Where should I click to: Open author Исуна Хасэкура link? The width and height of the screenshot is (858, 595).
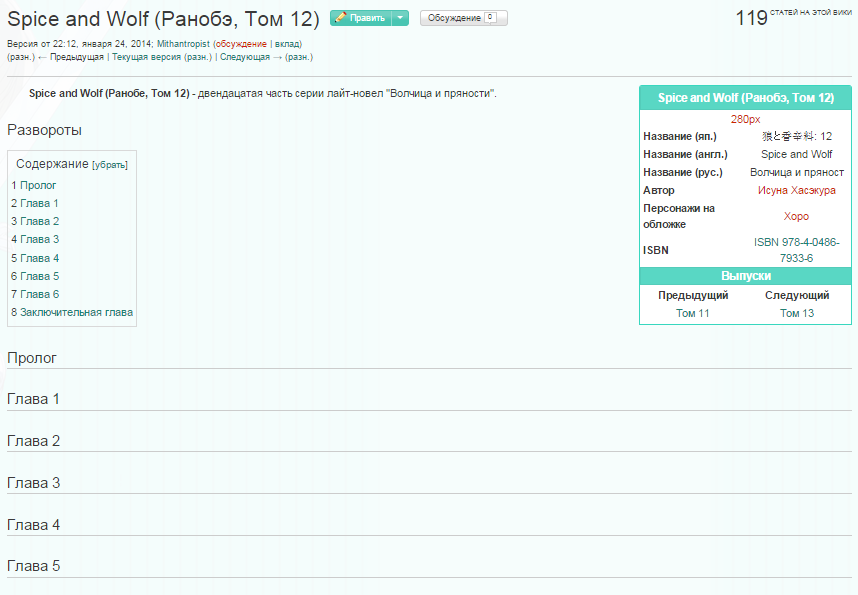[x=796, y=190]
